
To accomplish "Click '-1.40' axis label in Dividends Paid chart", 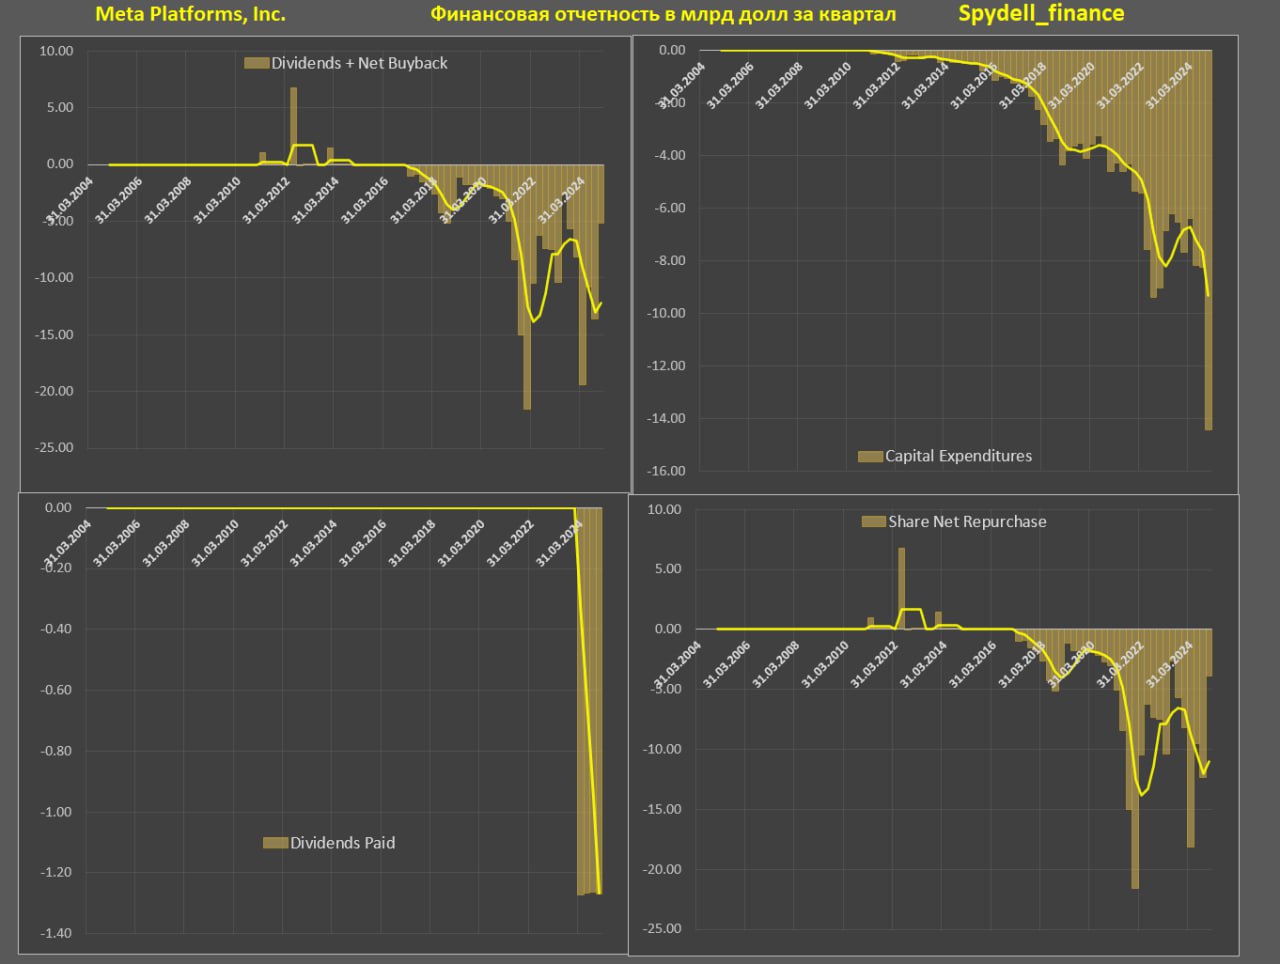I will click(56, 933).
